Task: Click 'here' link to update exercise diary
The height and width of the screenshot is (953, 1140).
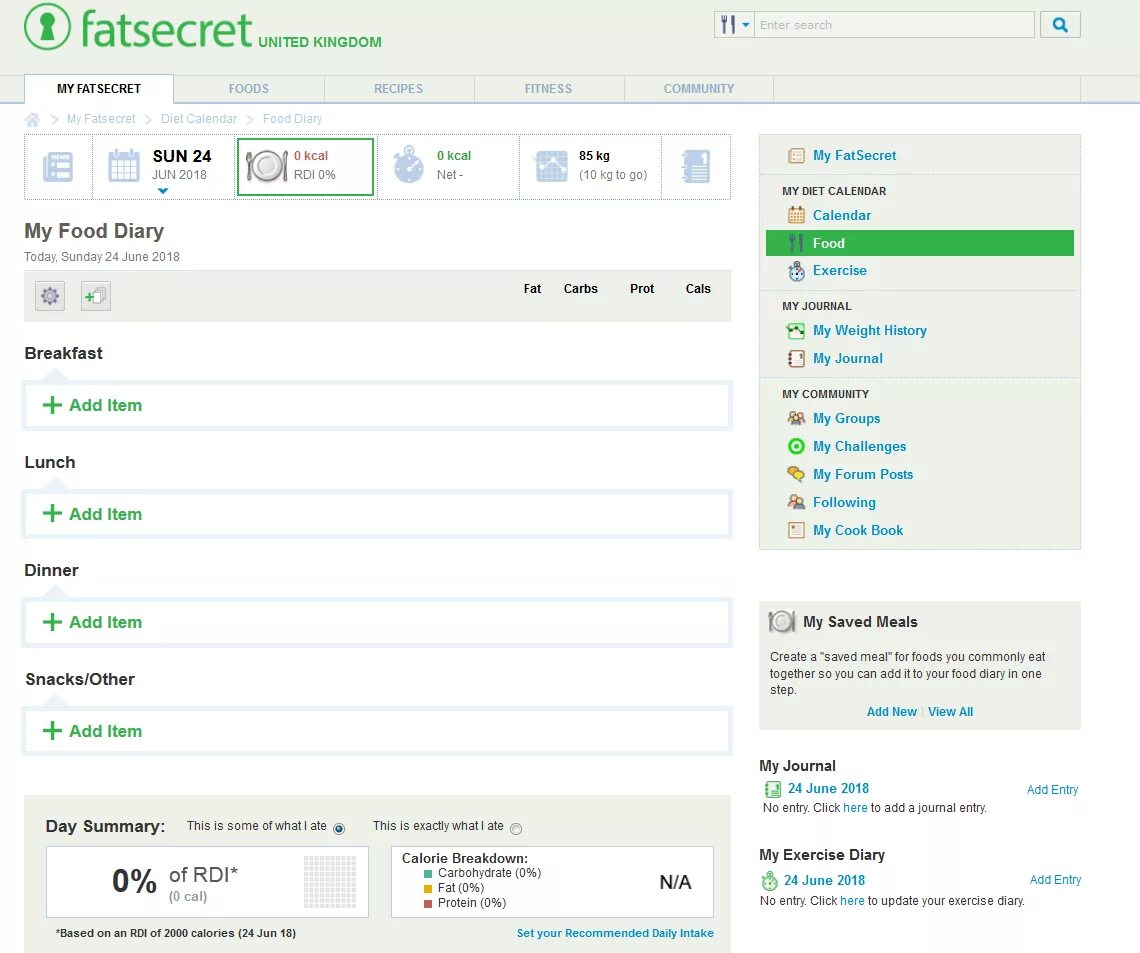Action: click(x=852, y=901)
